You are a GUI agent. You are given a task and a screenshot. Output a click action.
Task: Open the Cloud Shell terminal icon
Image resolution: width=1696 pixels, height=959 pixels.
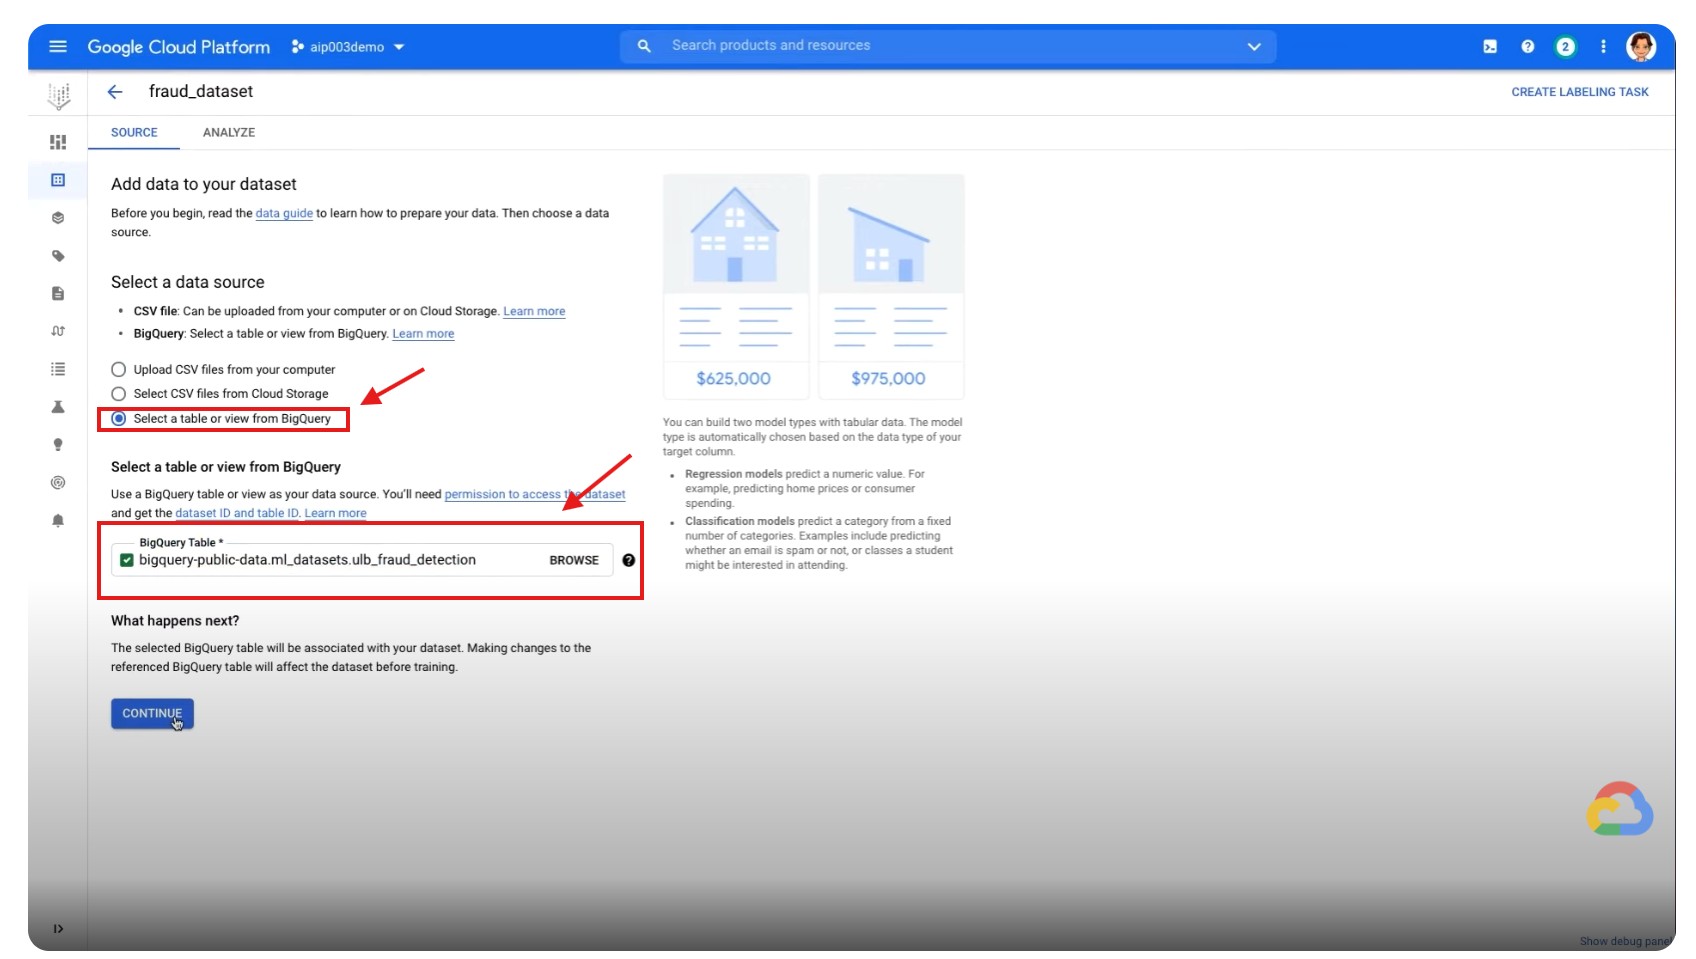[1490, 47]
